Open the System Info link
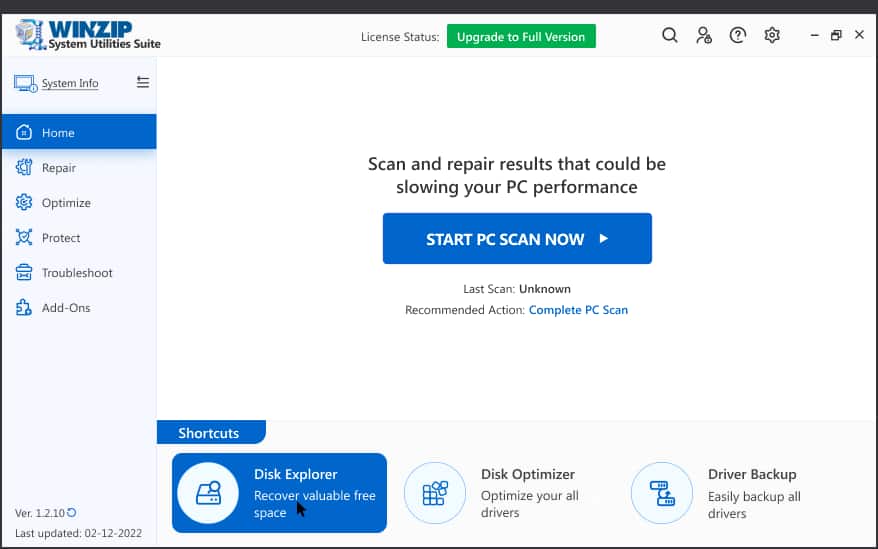 (70, 83)
